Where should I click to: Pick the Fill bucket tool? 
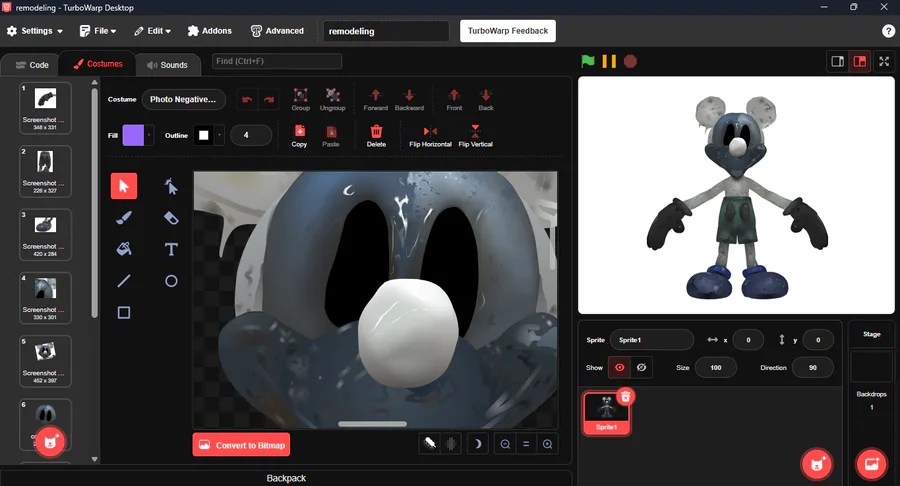coord(124,249)
